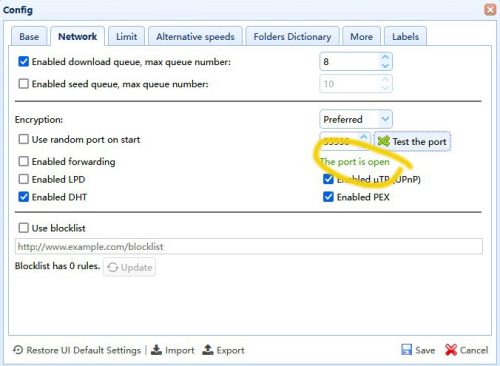Click the Import button

click(172, 350)
